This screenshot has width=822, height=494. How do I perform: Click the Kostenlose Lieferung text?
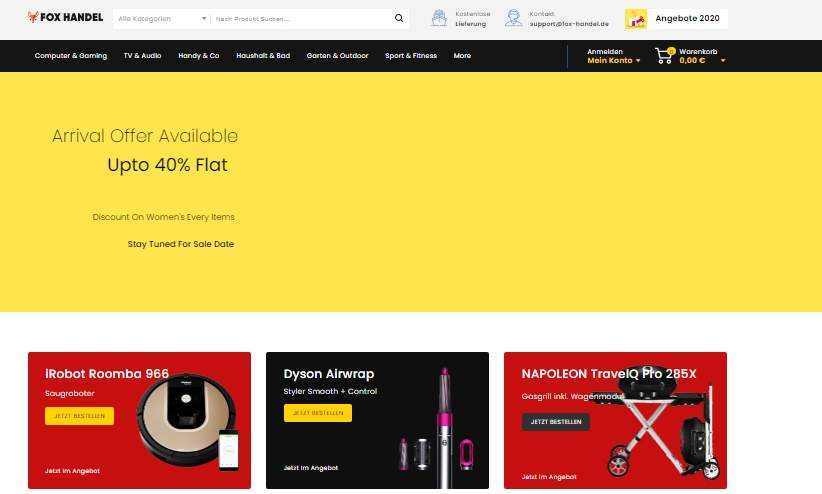472,19
